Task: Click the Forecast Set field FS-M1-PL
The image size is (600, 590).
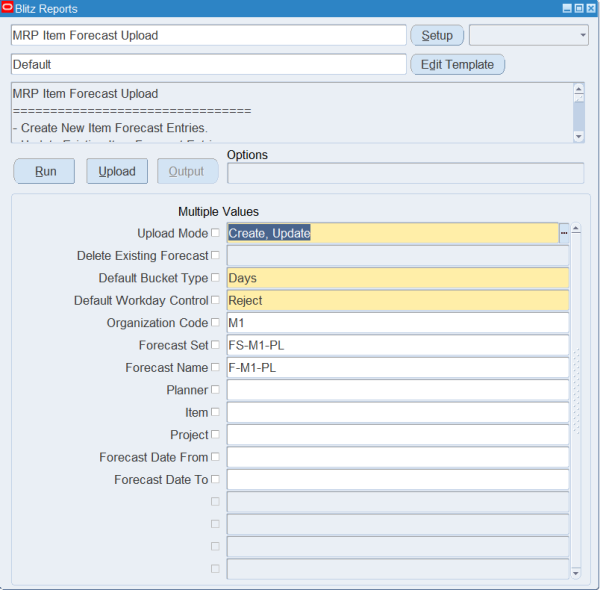Action: click(x=398, y=345)
